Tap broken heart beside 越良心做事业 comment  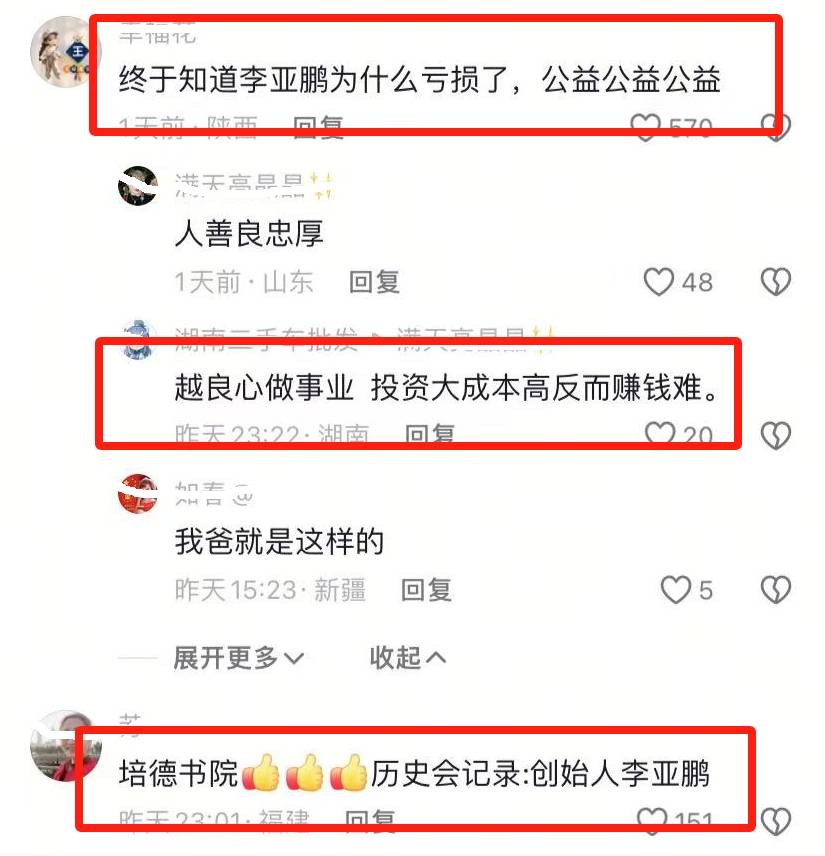coord(775,436)
